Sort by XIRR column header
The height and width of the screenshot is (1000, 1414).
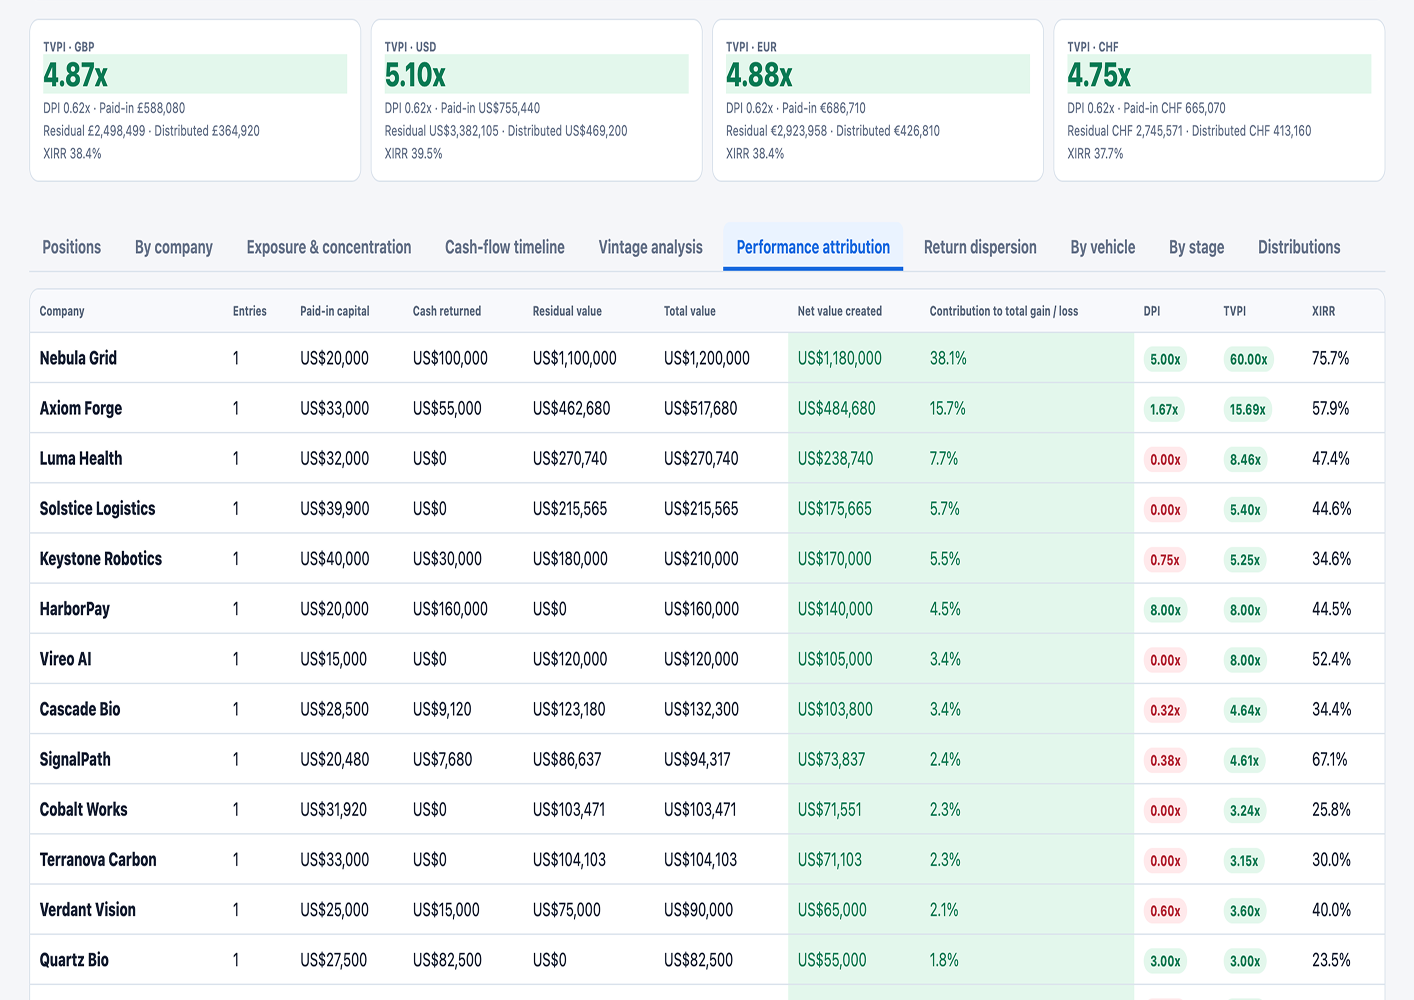click(1323, 311)
